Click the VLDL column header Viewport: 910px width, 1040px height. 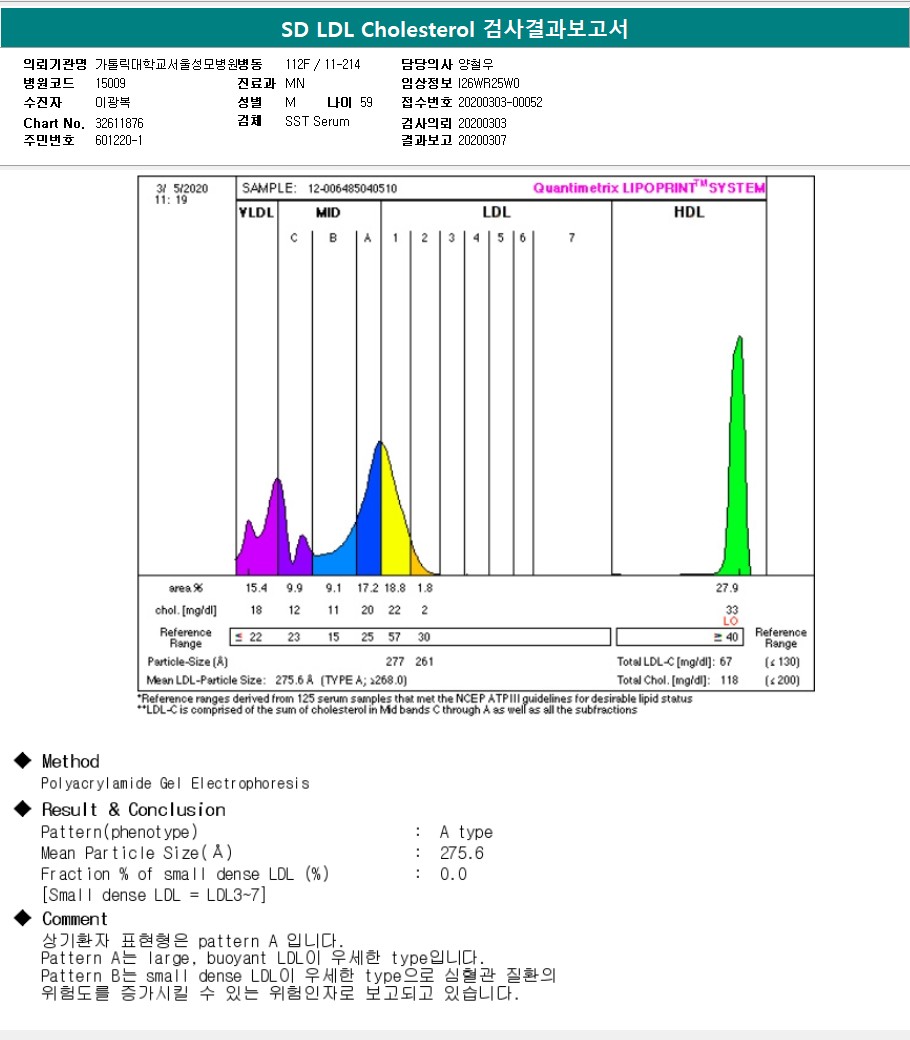coord(256,212)
